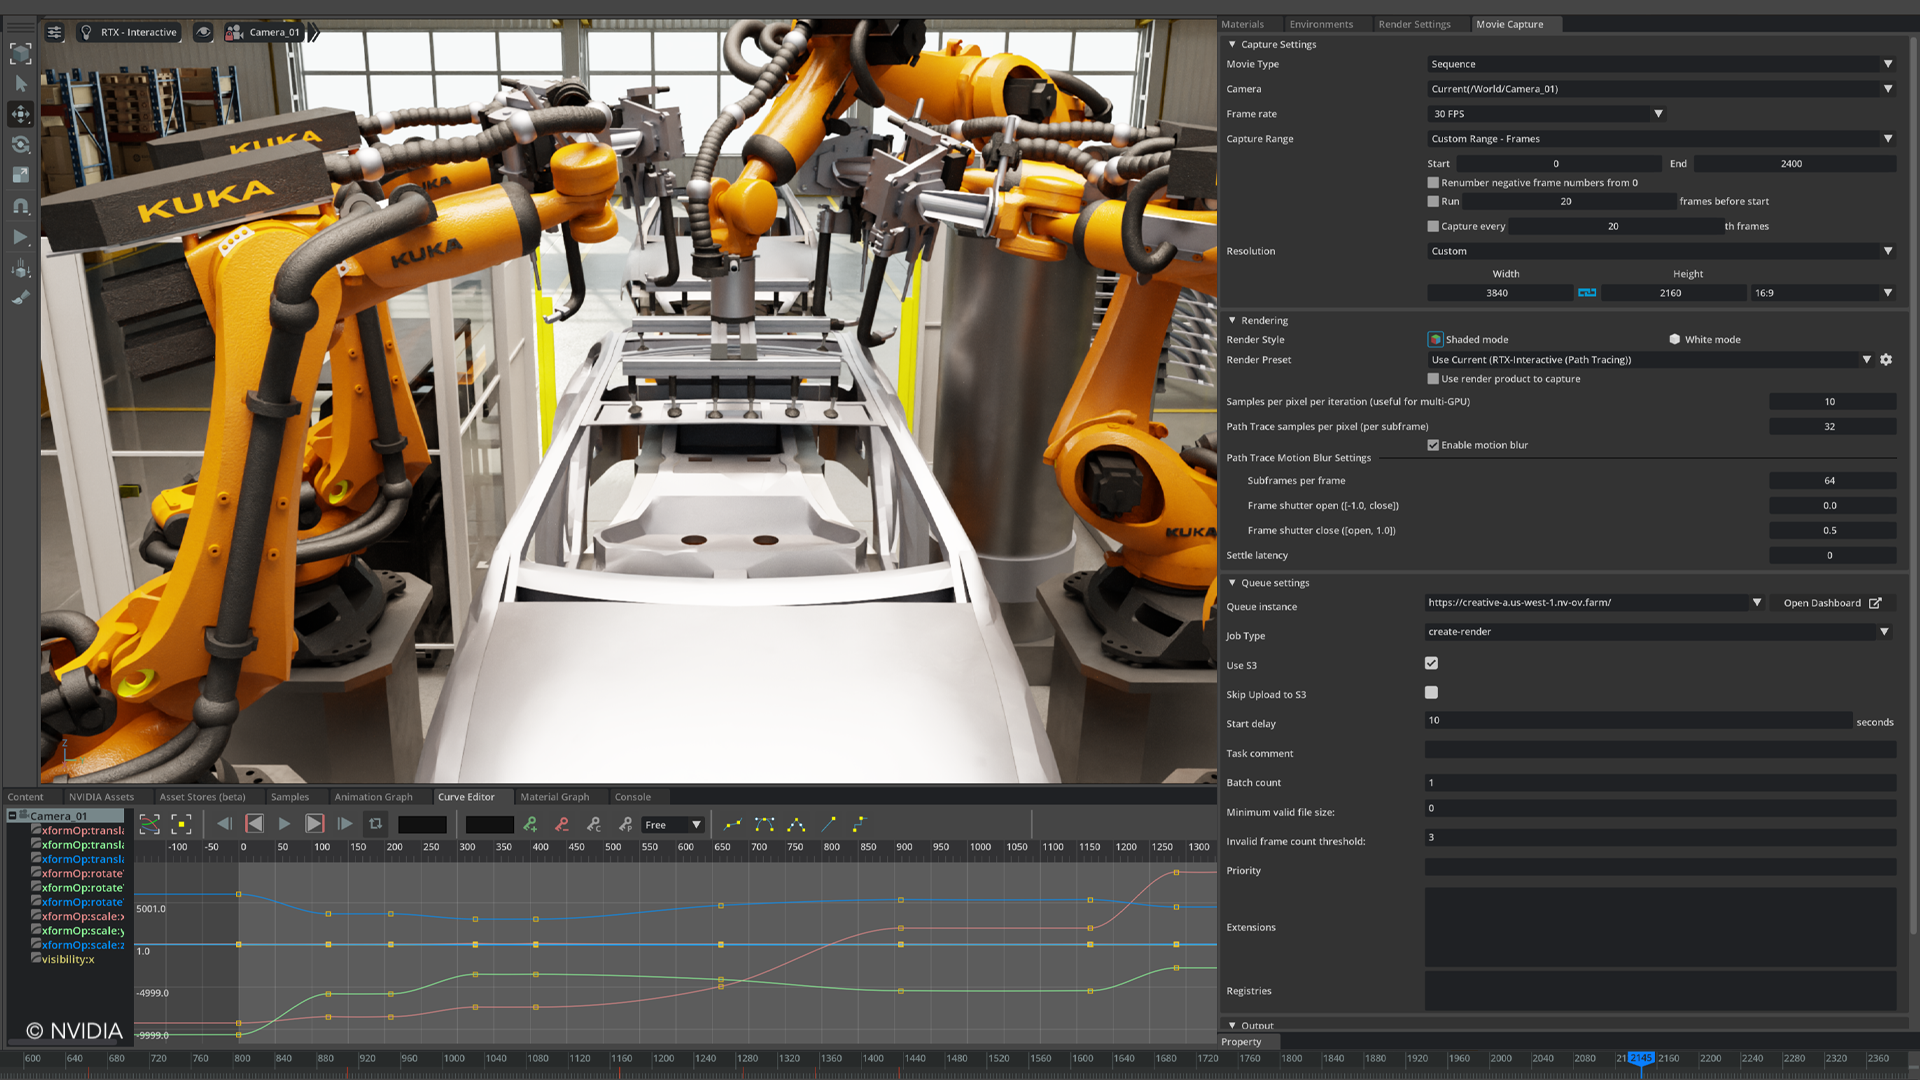
Task: Open the Frame rate 30 FPS dropdown
Action: [1546, 114]
